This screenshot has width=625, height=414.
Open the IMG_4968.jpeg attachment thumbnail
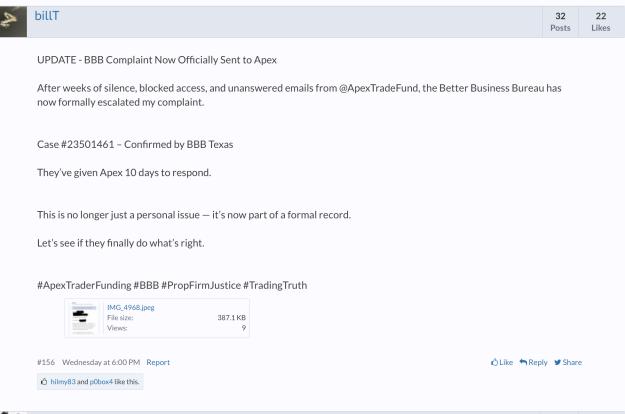(84, 318)
